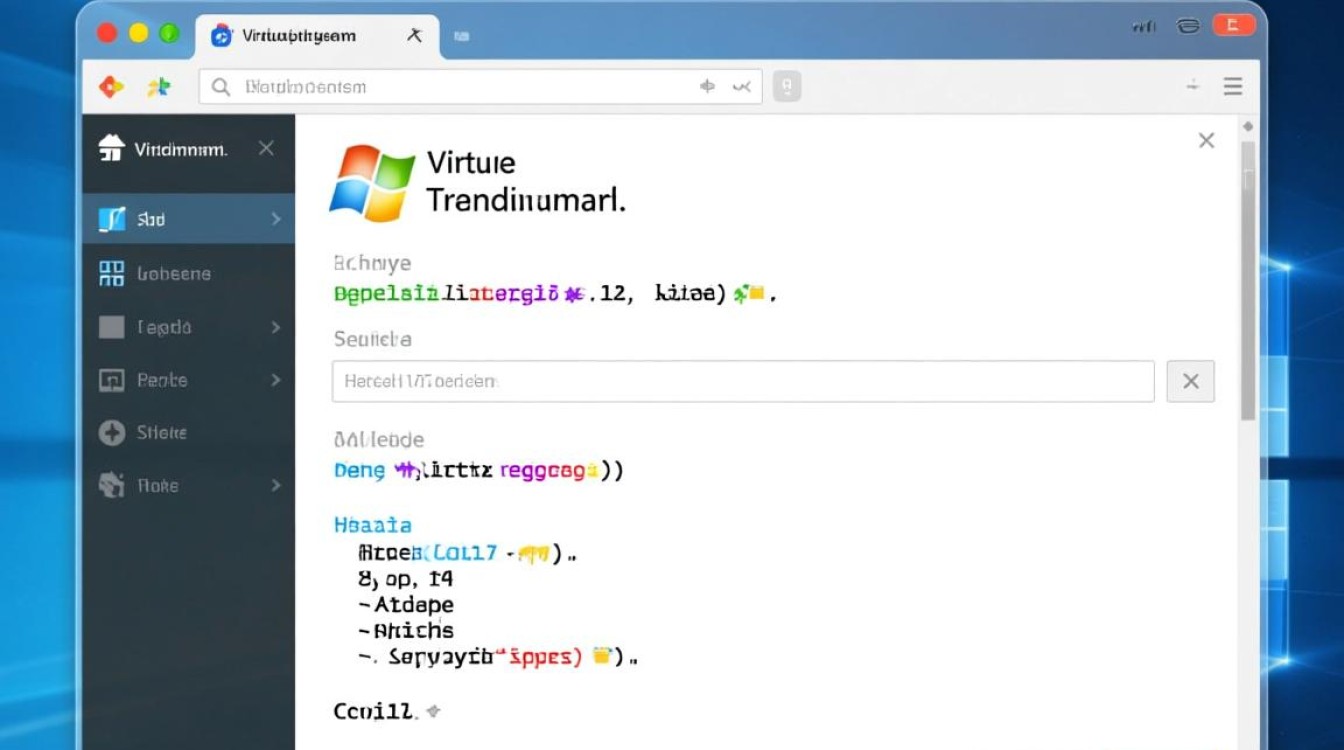This screenshot has height=750, width=1344.
Task: Expand the Tegeda sidebar item chevron
Action: [x=276, y=327]
